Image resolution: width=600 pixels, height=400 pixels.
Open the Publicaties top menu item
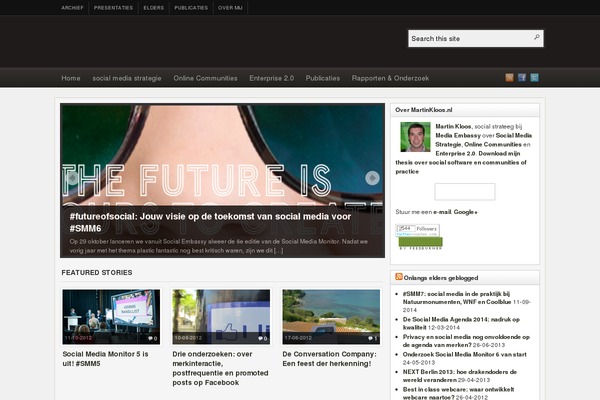[191, 8]
